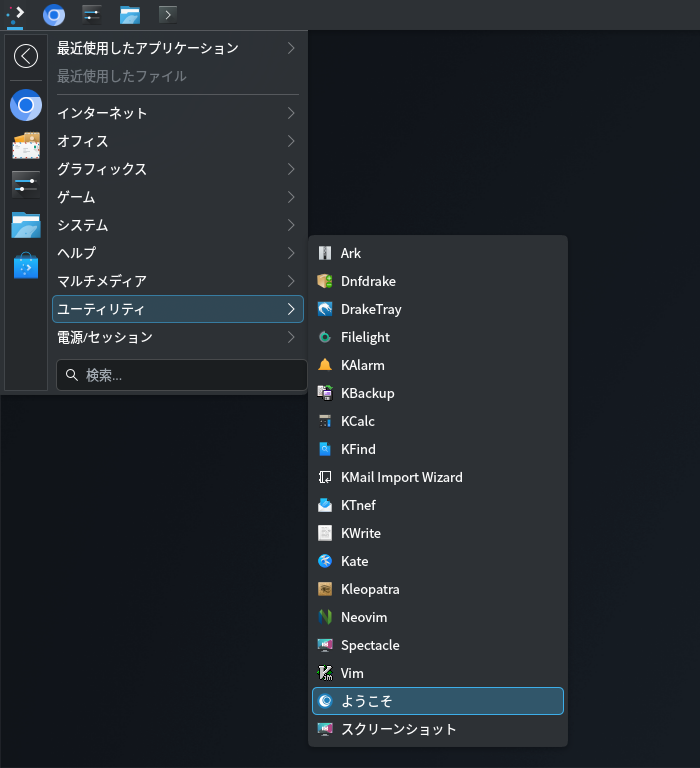This screenshot has height=768, width=700.
Task: Expand the マルチメディア category
Action: (178, 281)
